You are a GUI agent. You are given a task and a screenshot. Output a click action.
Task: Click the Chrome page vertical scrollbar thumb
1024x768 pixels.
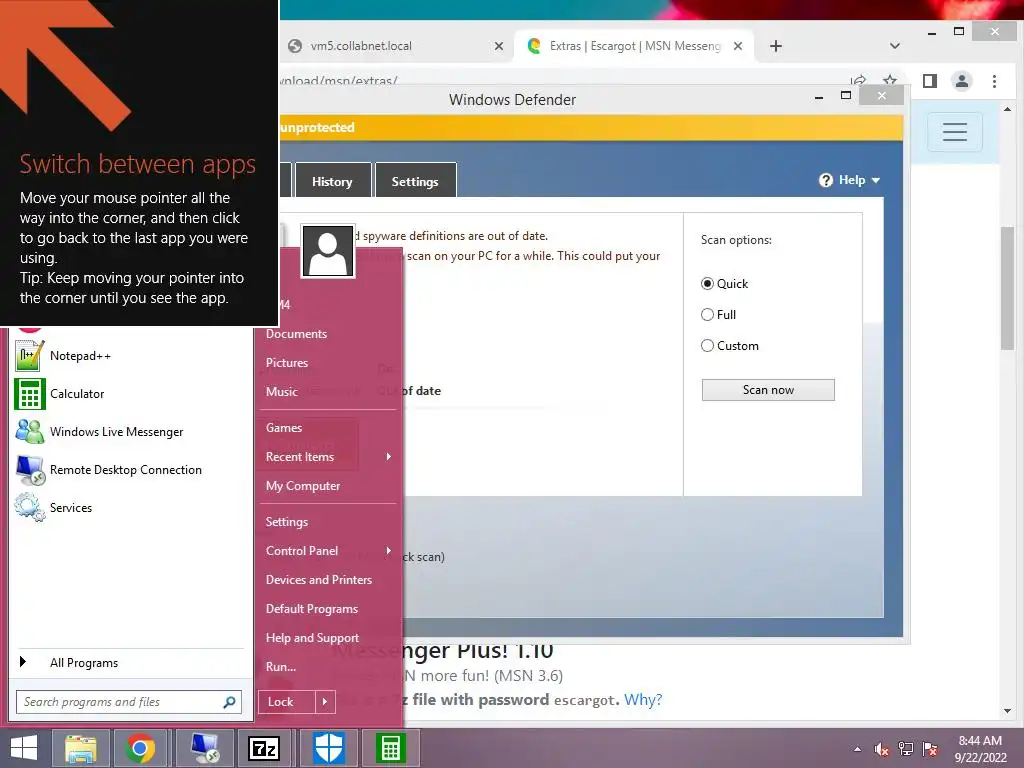point(1007,289)
